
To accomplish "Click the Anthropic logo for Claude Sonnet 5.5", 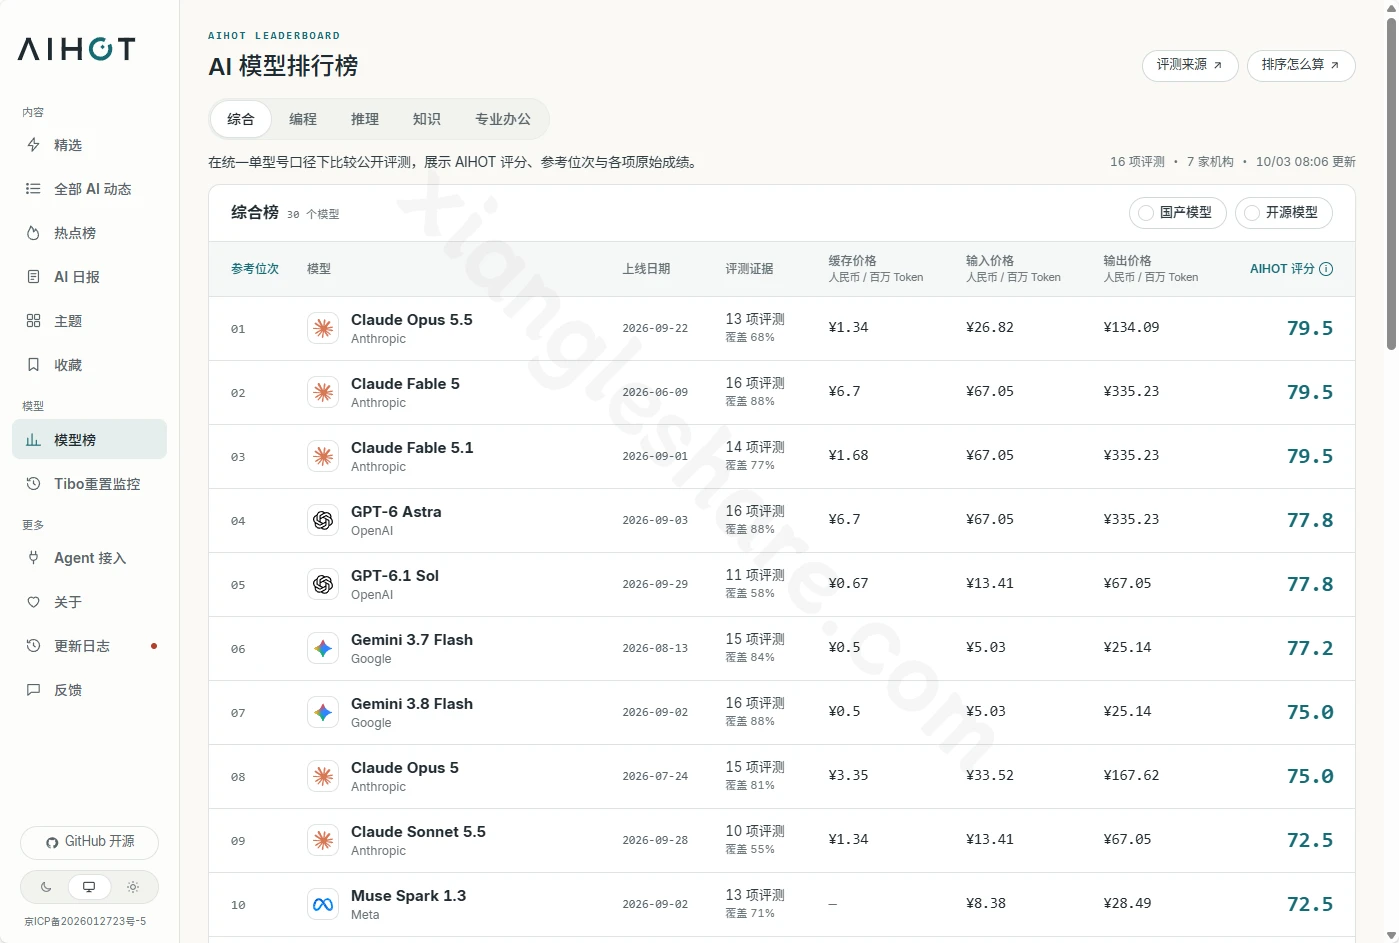I will point(323,840).
